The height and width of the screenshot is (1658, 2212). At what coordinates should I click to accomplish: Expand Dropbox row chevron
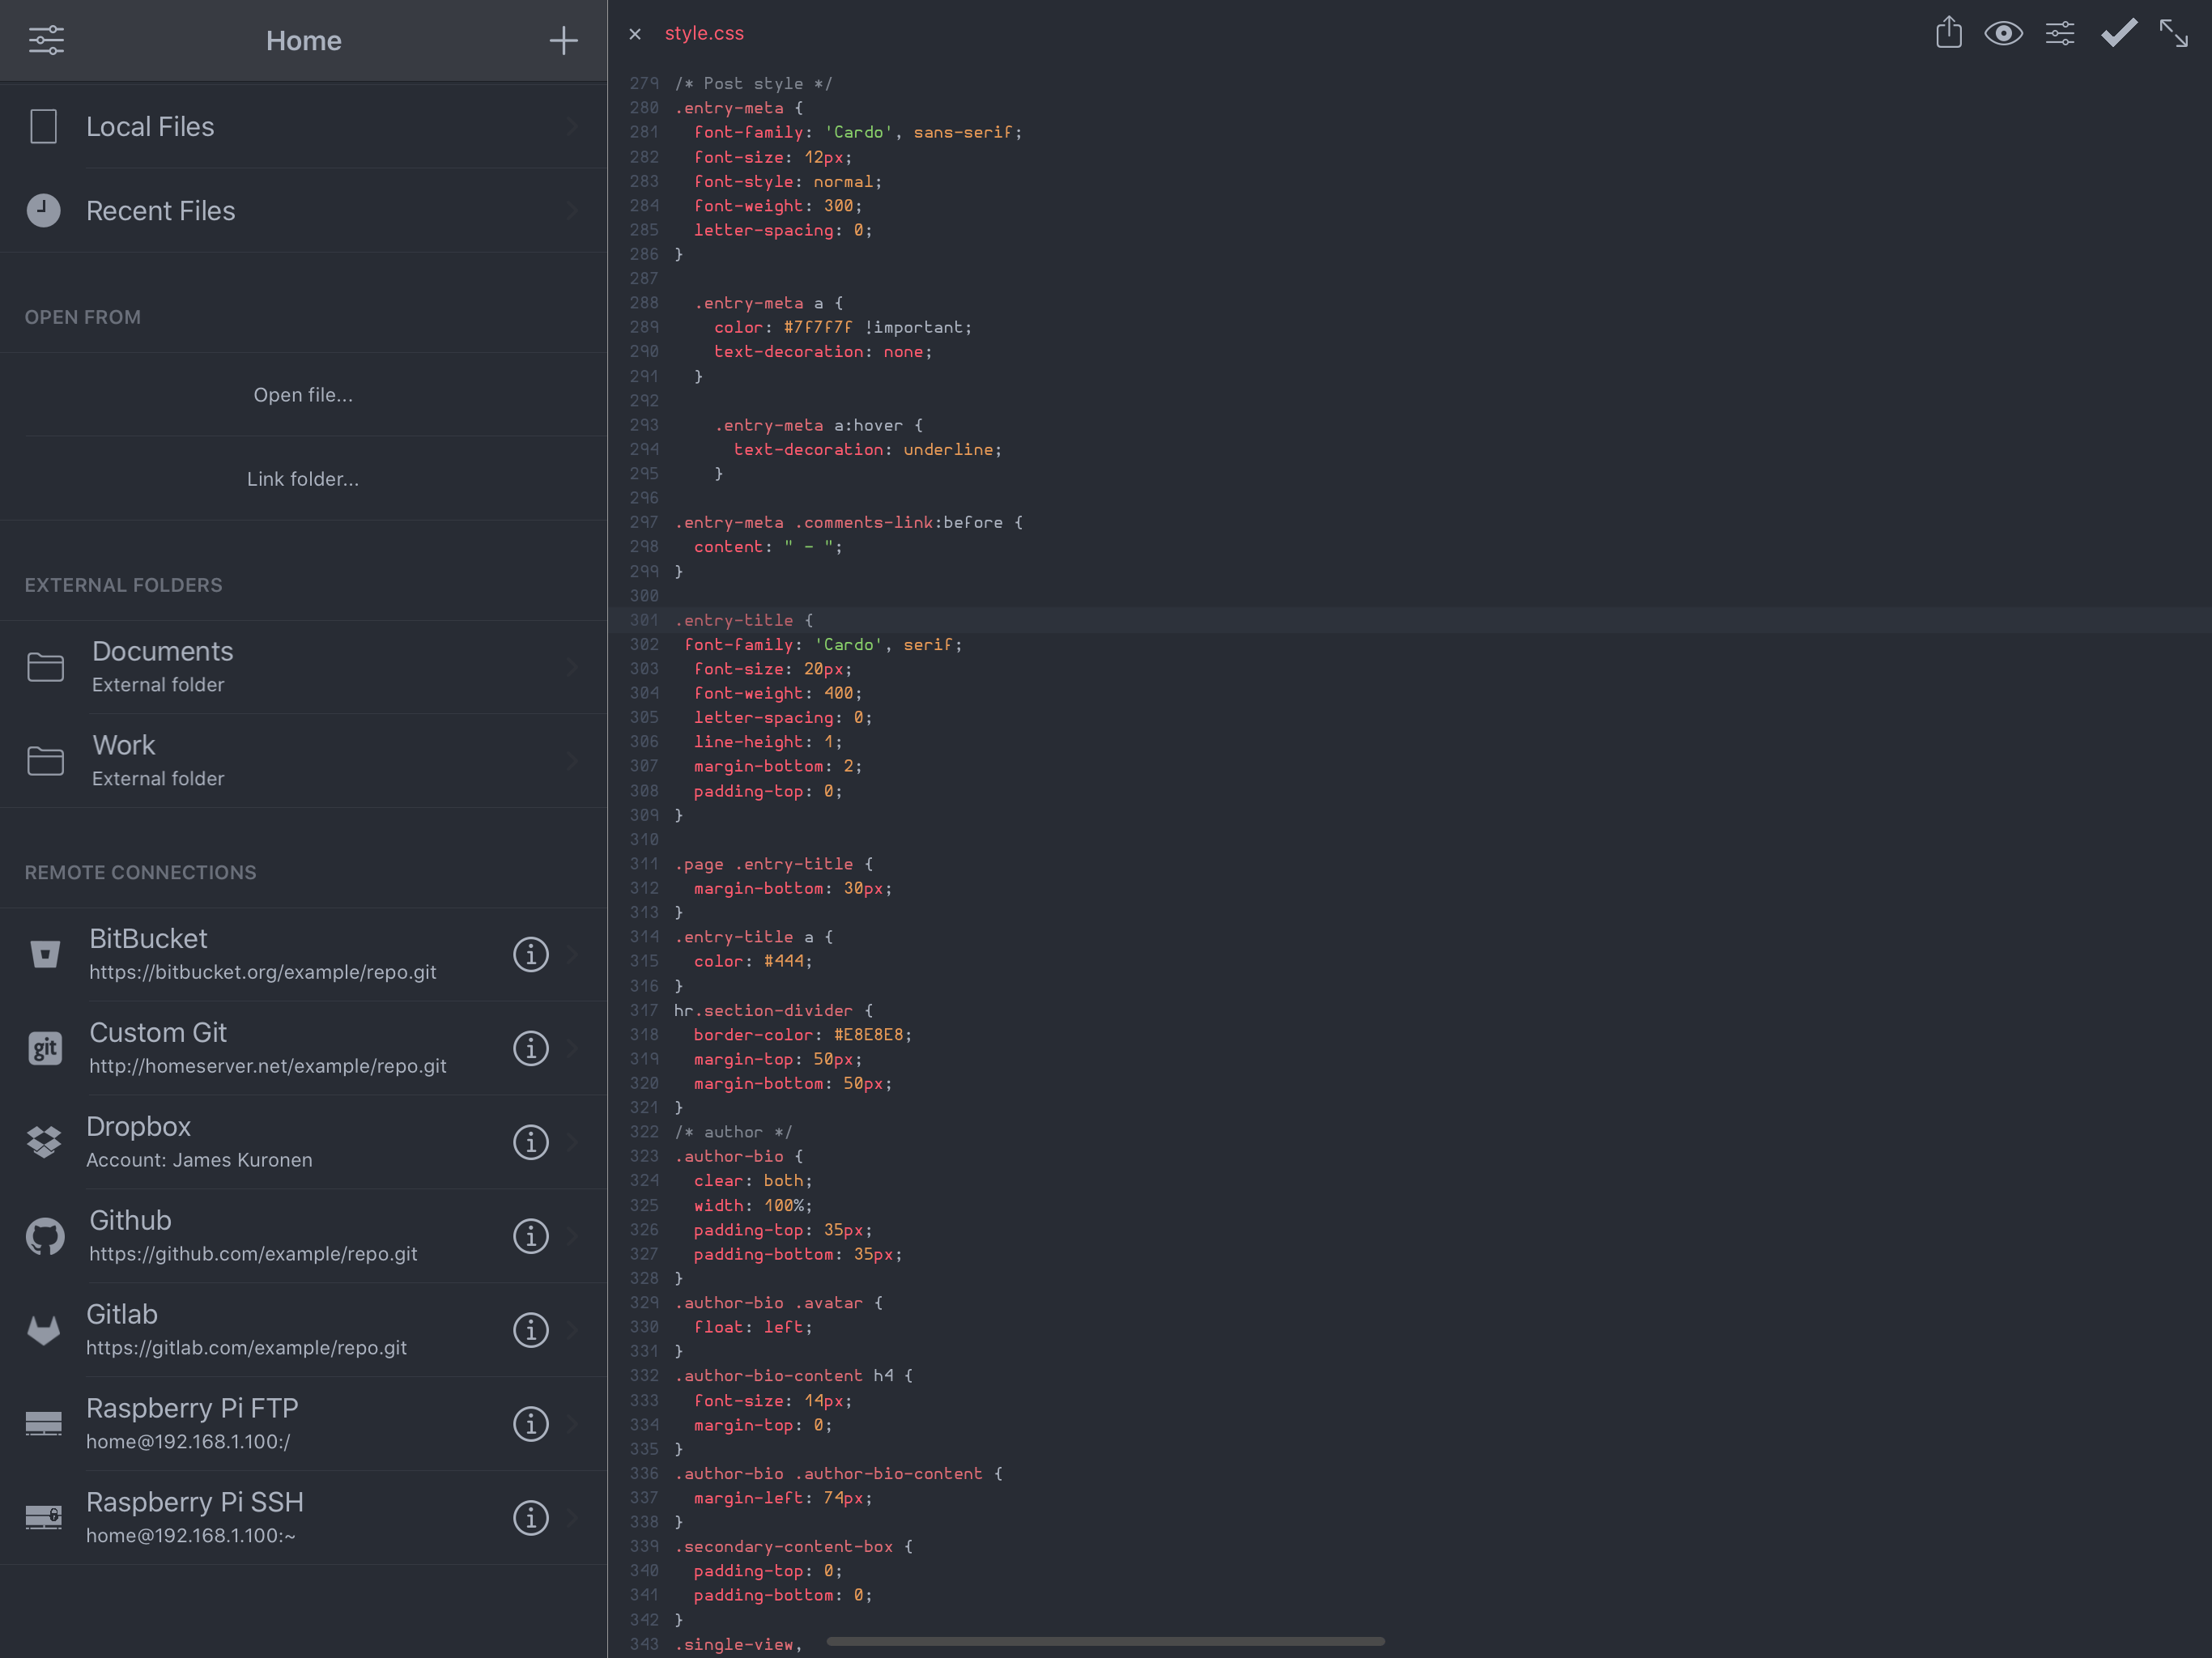coord(574,1142)
